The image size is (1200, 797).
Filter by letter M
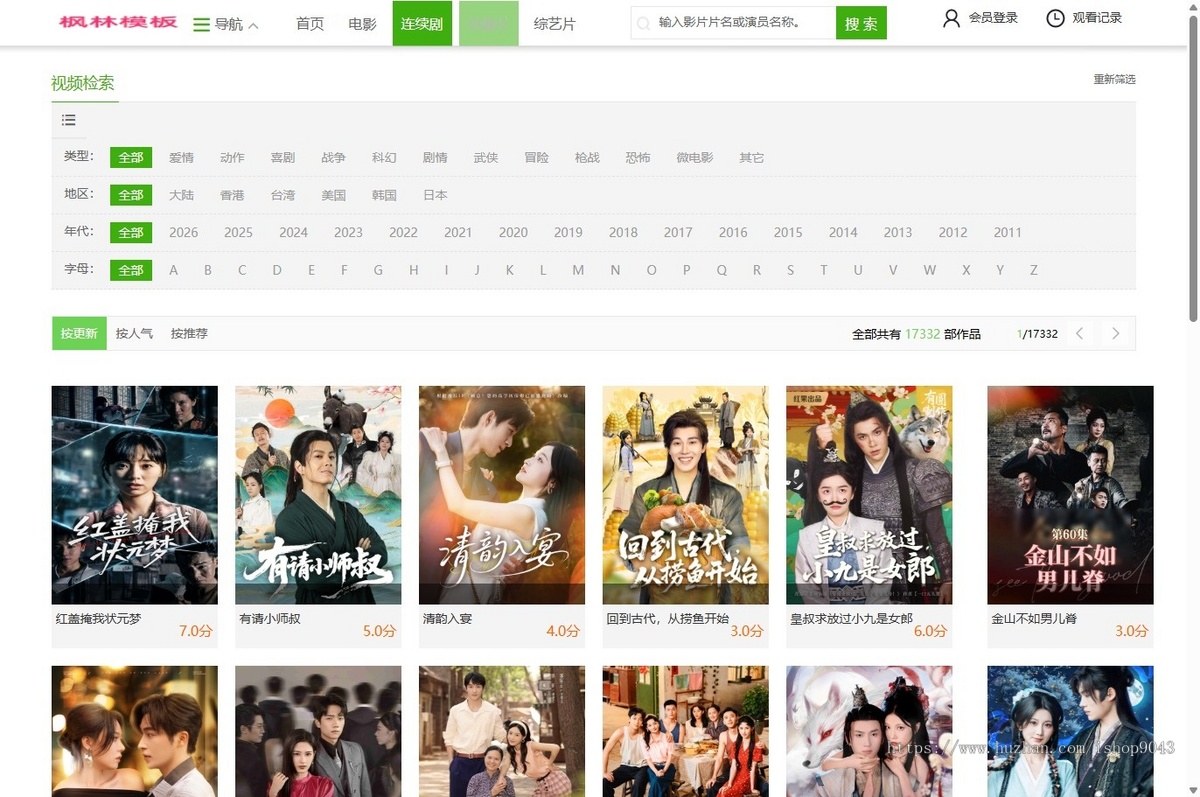tap(578, 270)
